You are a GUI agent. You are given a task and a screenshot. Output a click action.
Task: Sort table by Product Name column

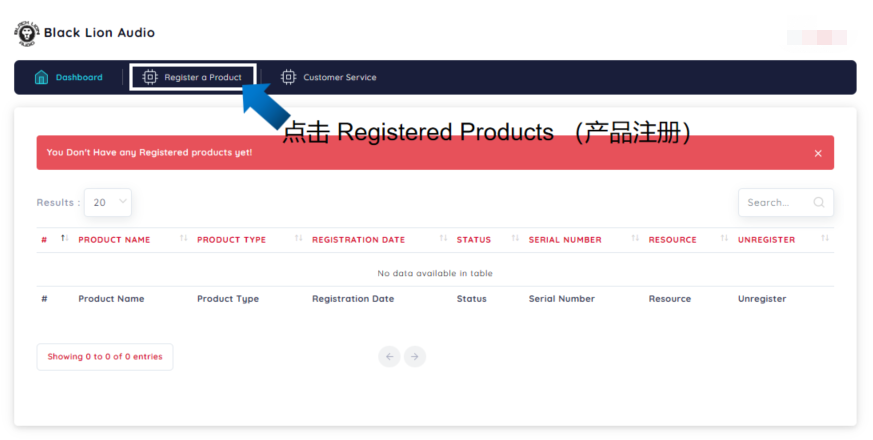[114, 240]
